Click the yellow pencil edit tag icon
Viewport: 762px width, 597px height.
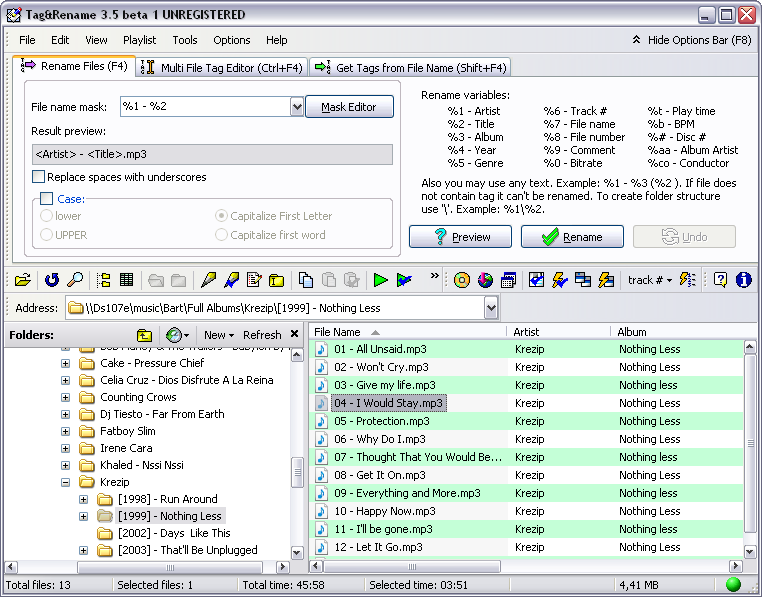point(208,280)
